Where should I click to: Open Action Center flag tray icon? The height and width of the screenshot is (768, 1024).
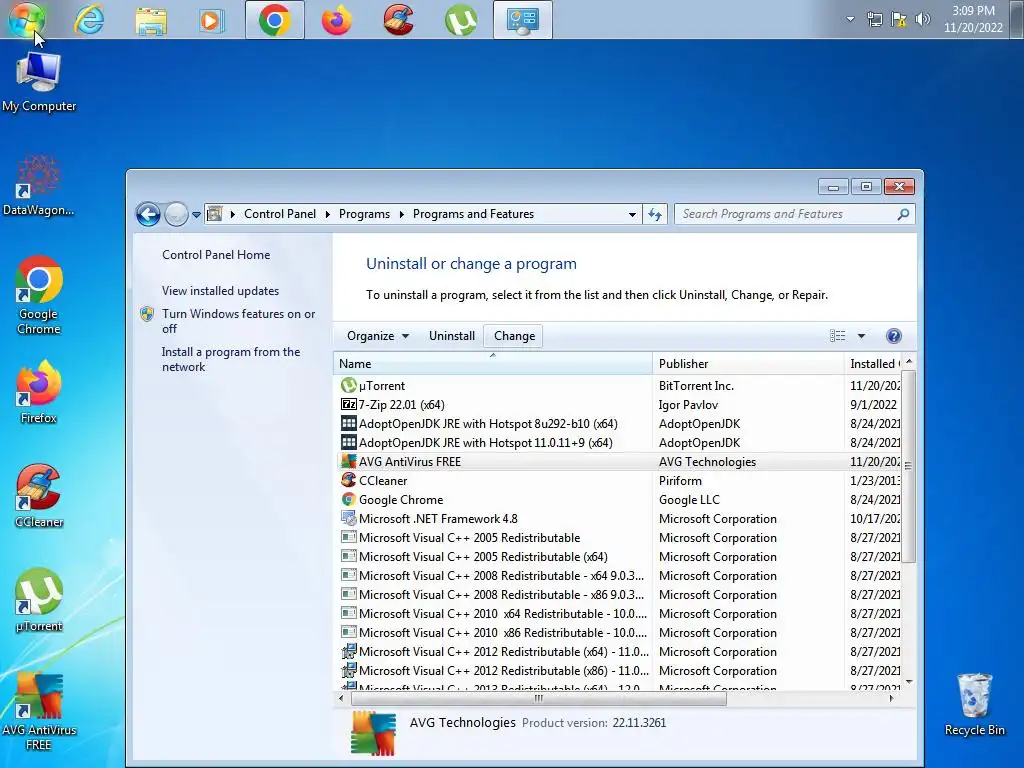coord(899,19)
